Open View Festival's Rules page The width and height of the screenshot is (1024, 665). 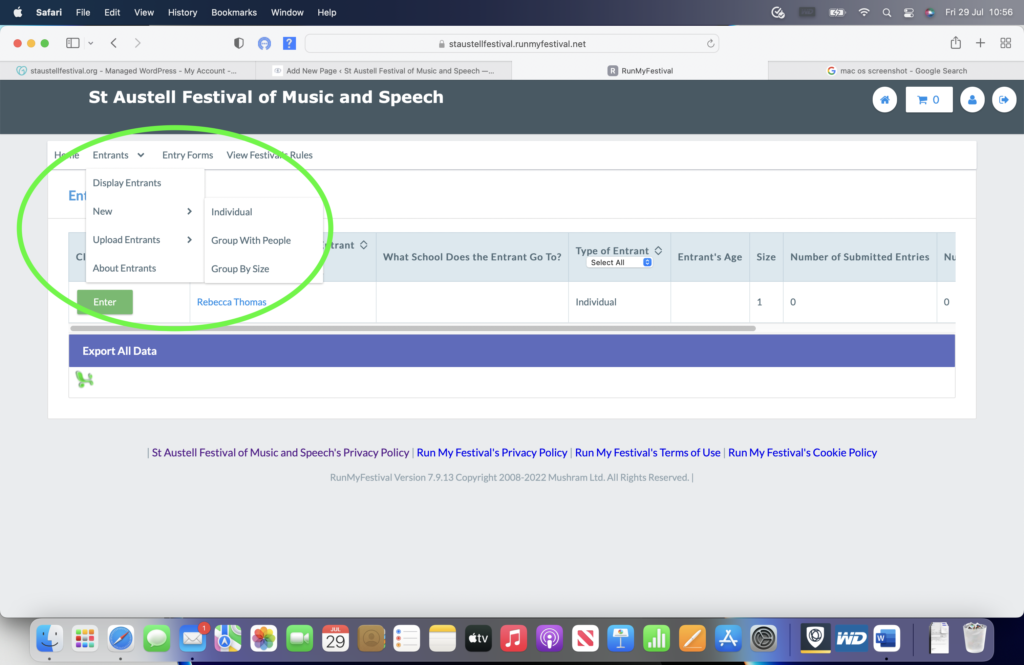pyautogui.click(x=269, y=155)
